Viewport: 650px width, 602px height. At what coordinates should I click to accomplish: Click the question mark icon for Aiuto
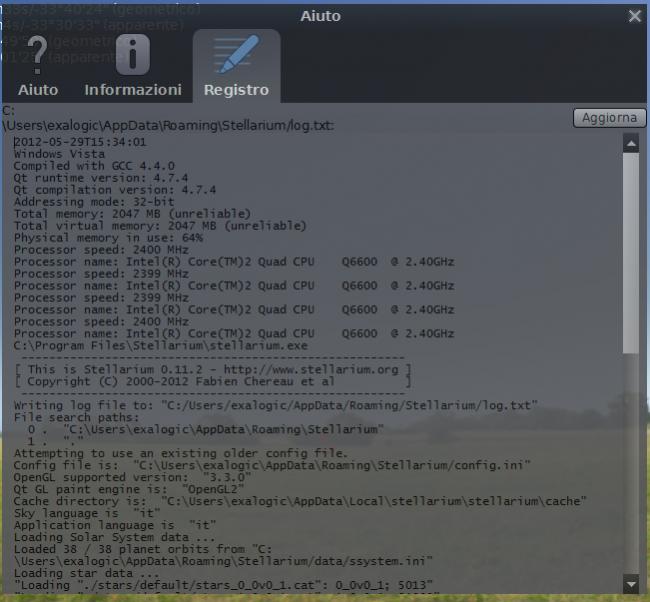pos(38,56)
